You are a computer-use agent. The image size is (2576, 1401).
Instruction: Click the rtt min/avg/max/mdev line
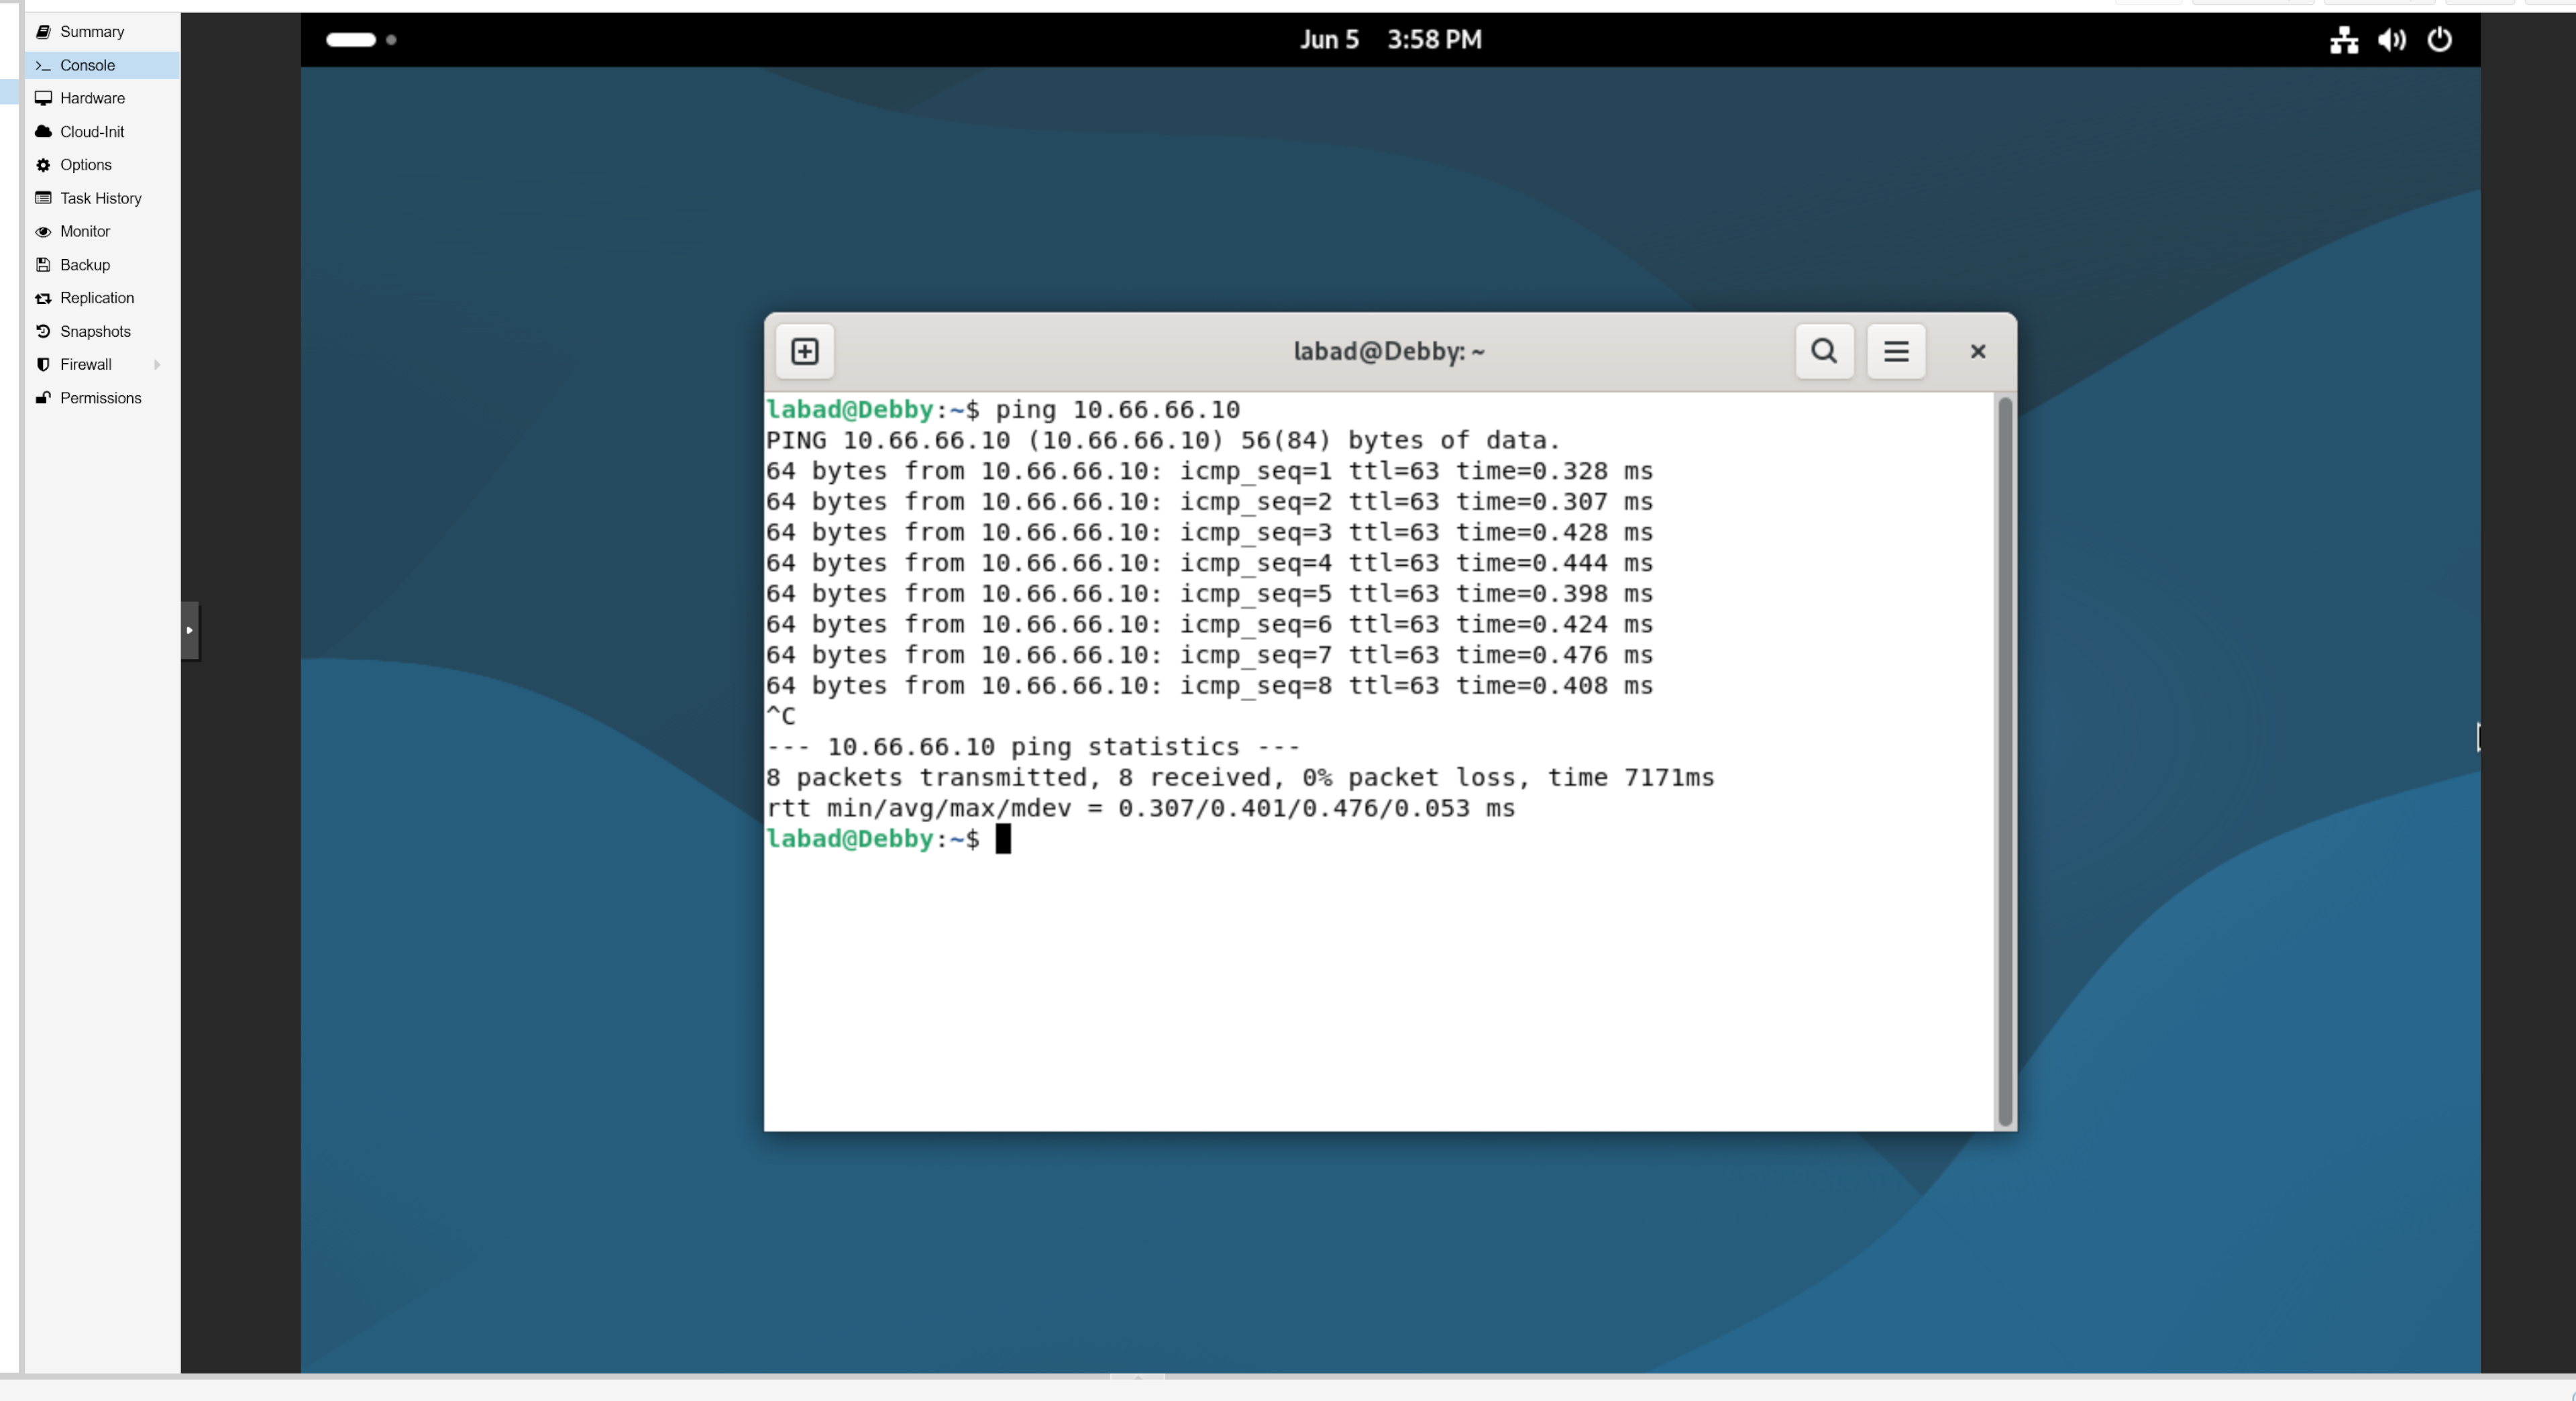click(x=1141, y=808)
